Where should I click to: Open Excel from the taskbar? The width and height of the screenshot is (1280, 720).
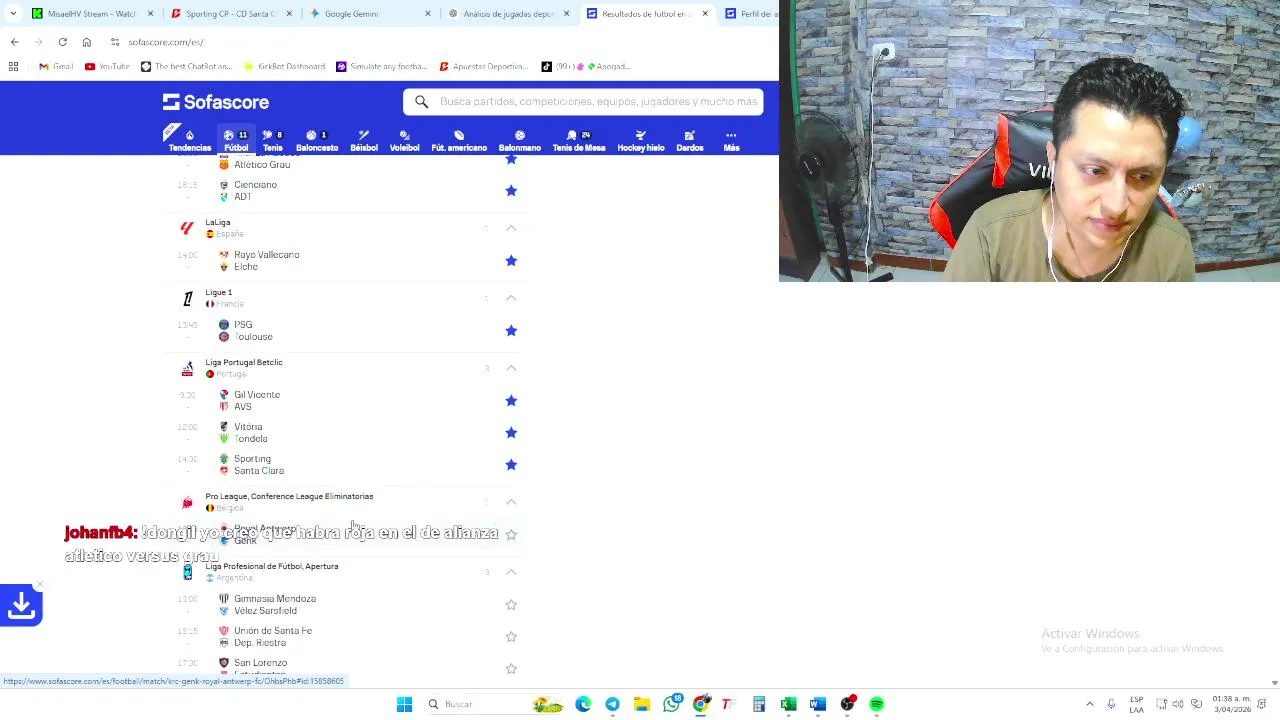pyautogui.click(x=788, y=704)
